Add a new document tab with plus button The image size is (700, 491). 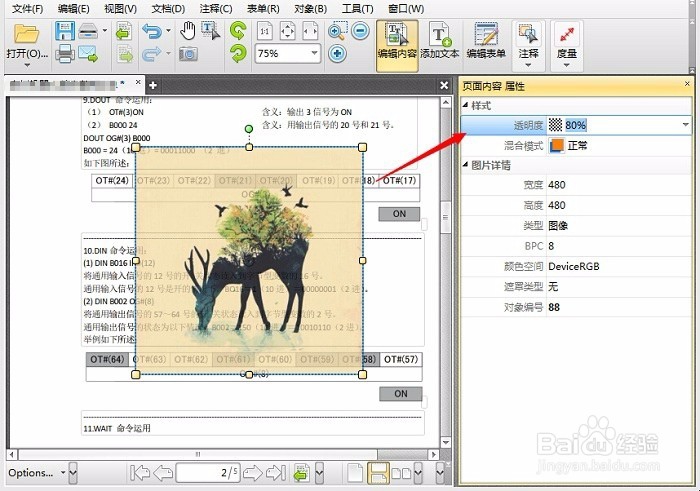point(153,85)
